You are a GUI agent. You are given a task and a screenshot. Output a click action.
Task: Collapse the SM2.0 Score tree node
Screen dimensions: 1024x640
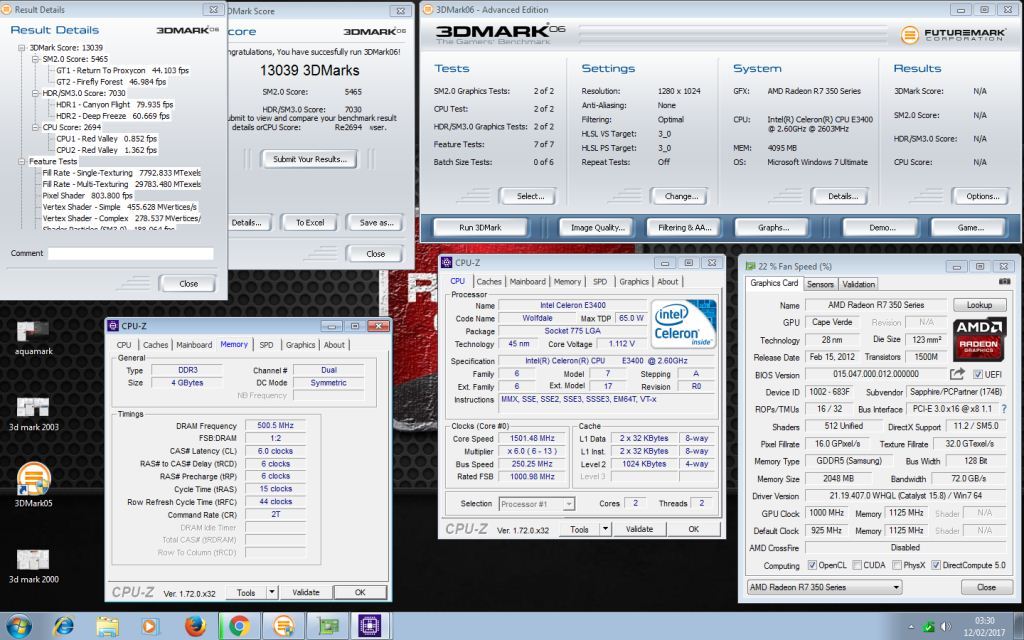pyautogui.click(x=35, y=59)
